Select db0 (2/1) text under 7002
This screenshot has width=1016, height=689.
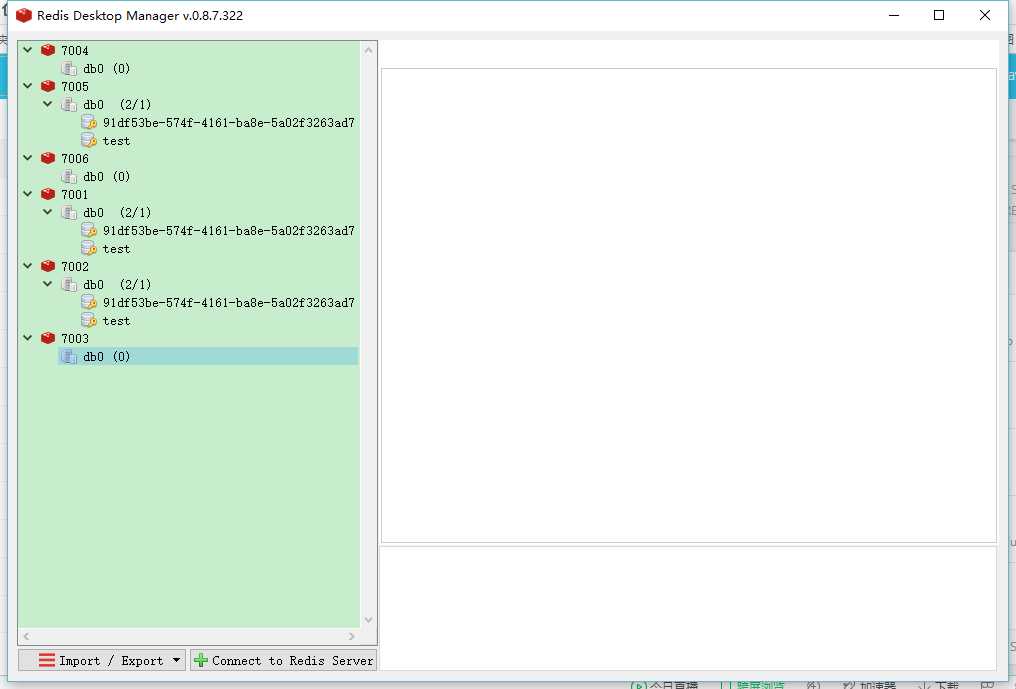(x=117, y=285)
